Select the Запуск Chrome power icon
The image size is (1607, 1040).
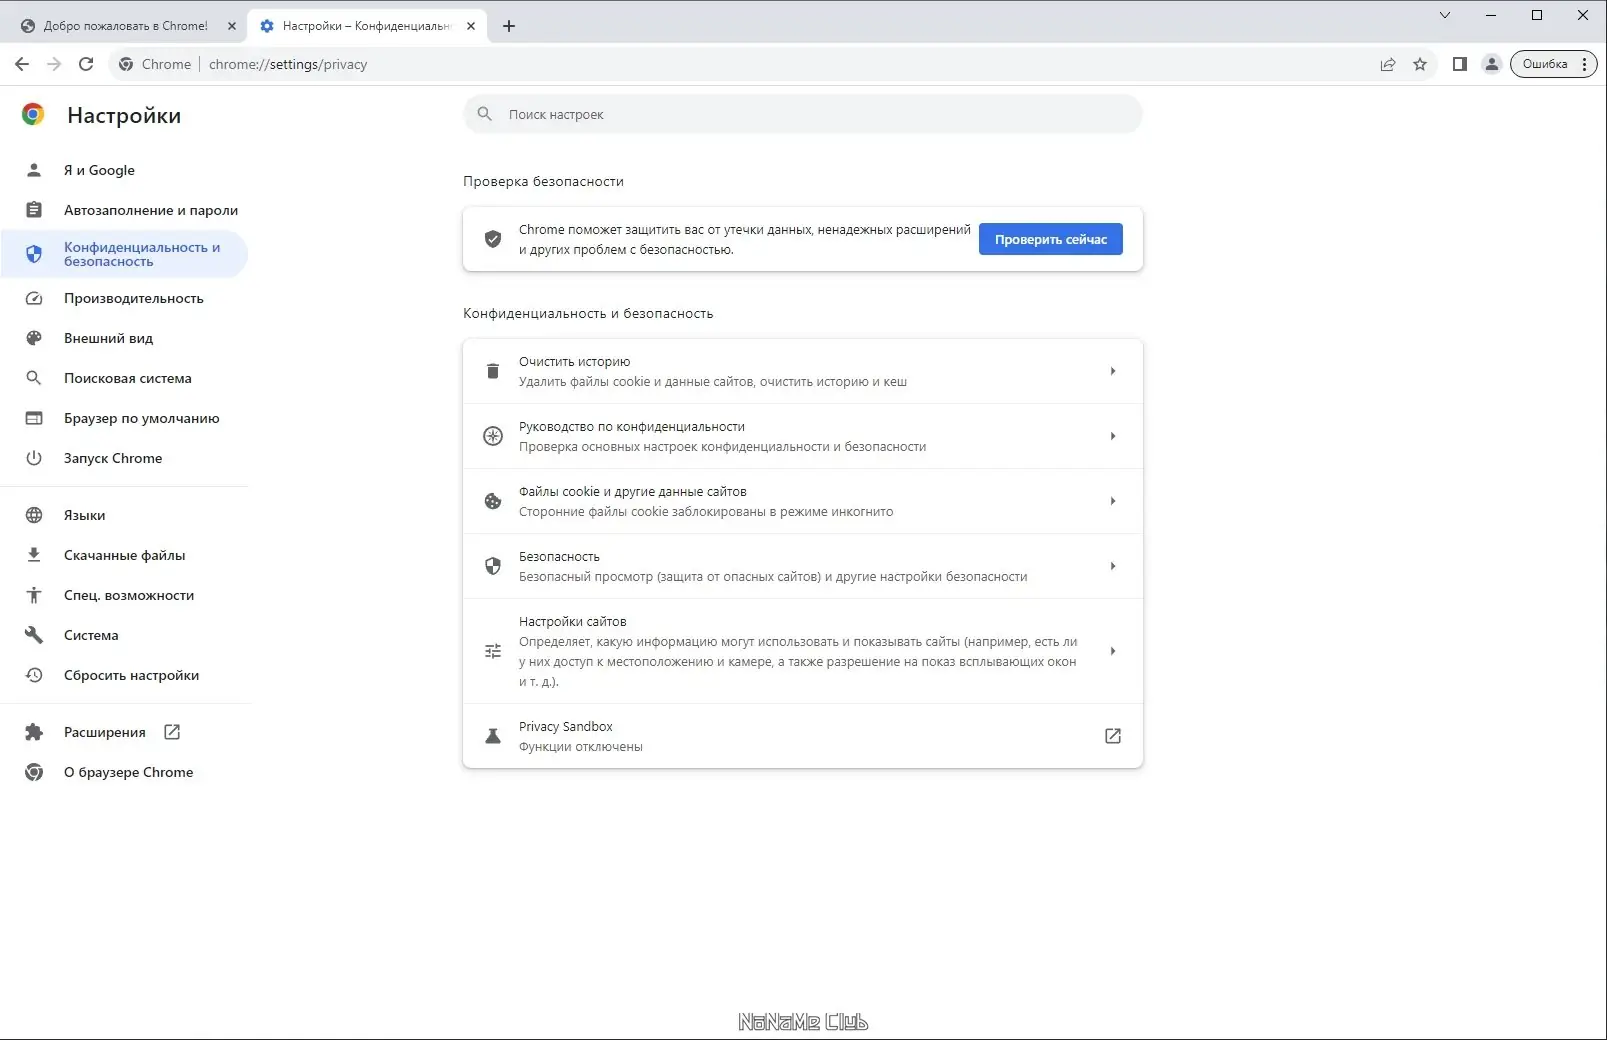(x=33, y=458)
